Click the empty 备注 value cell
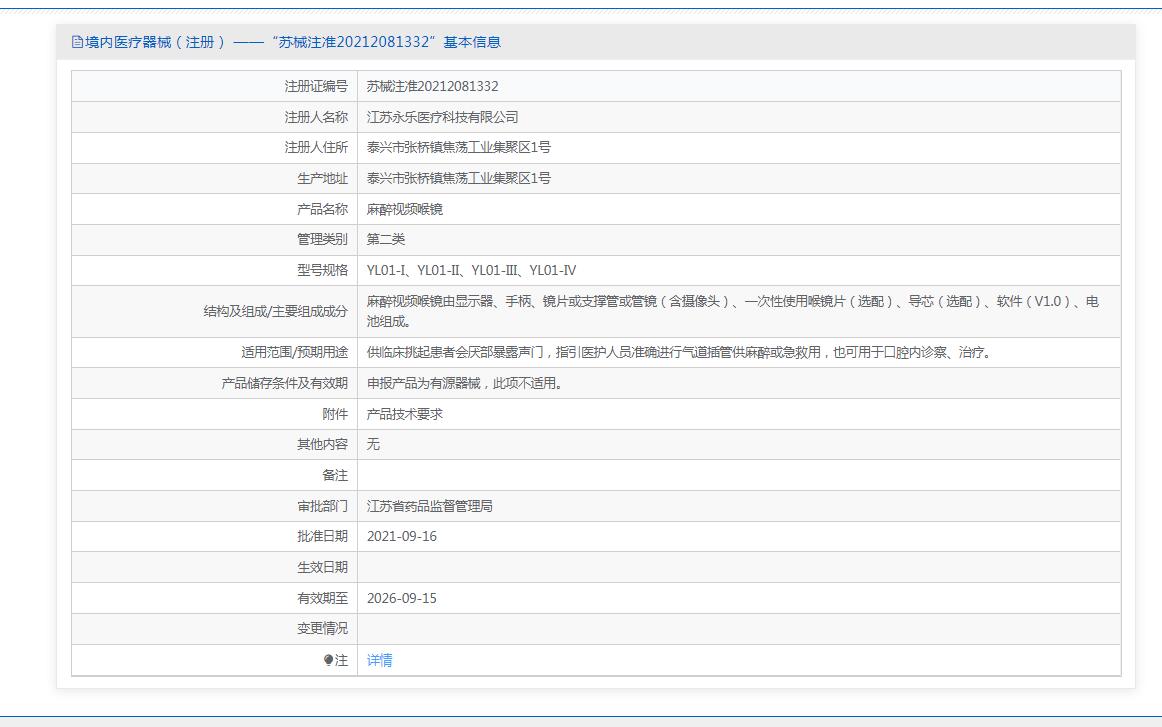Screen dimensions: 1162x727 click(738, 475)
